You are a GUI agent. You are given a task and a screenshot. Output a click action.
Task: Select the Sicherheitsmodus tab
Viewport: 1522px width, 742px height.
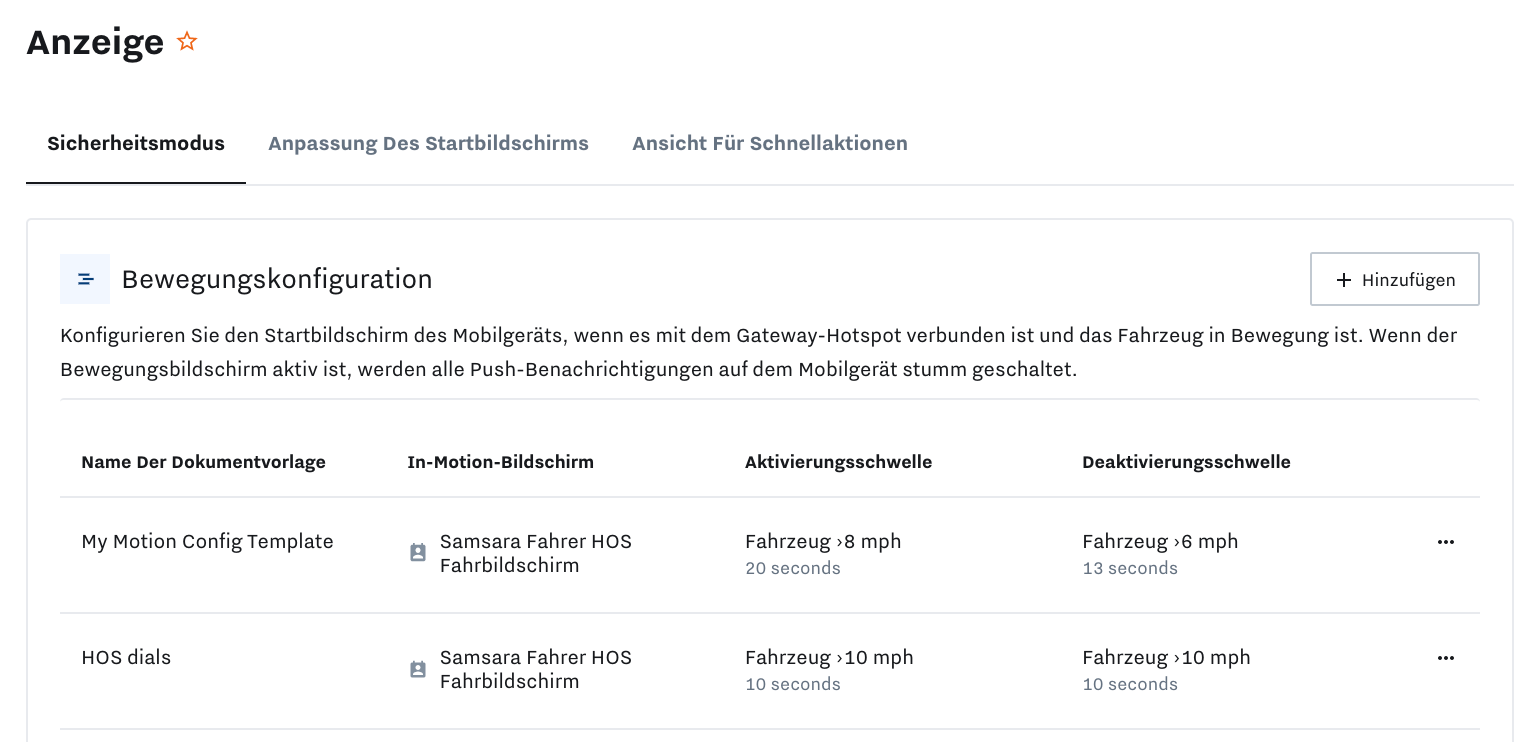pos(136,143)
